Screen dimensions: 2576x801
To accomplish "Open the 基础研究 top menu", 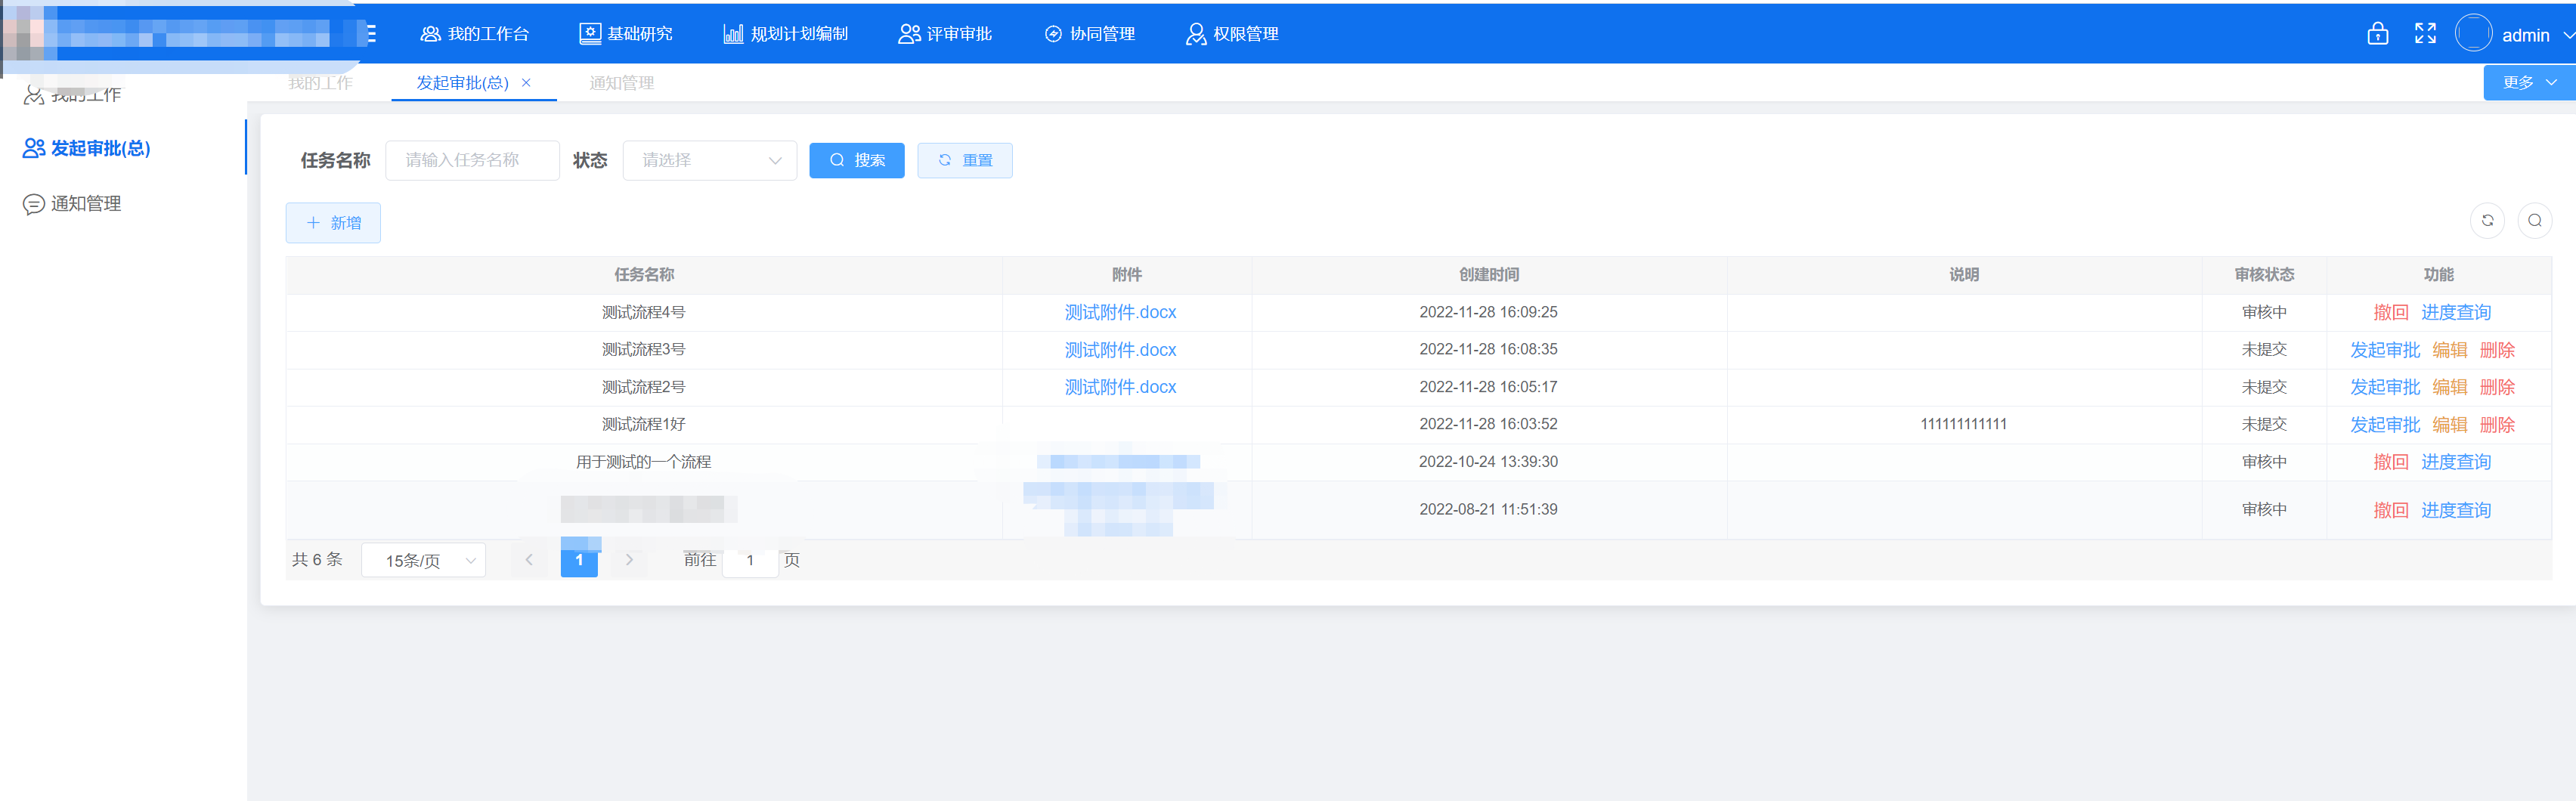I will pyautogui.click(x=626, y=34).
